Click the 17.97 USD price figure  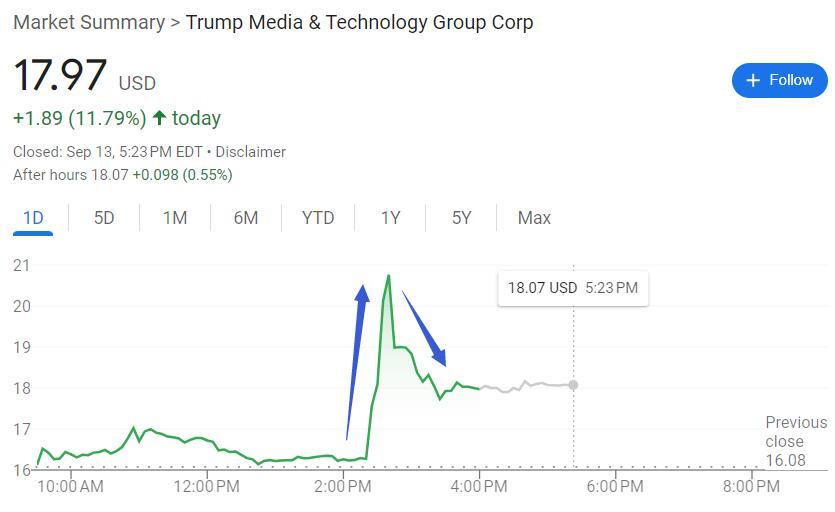[60, 77]
